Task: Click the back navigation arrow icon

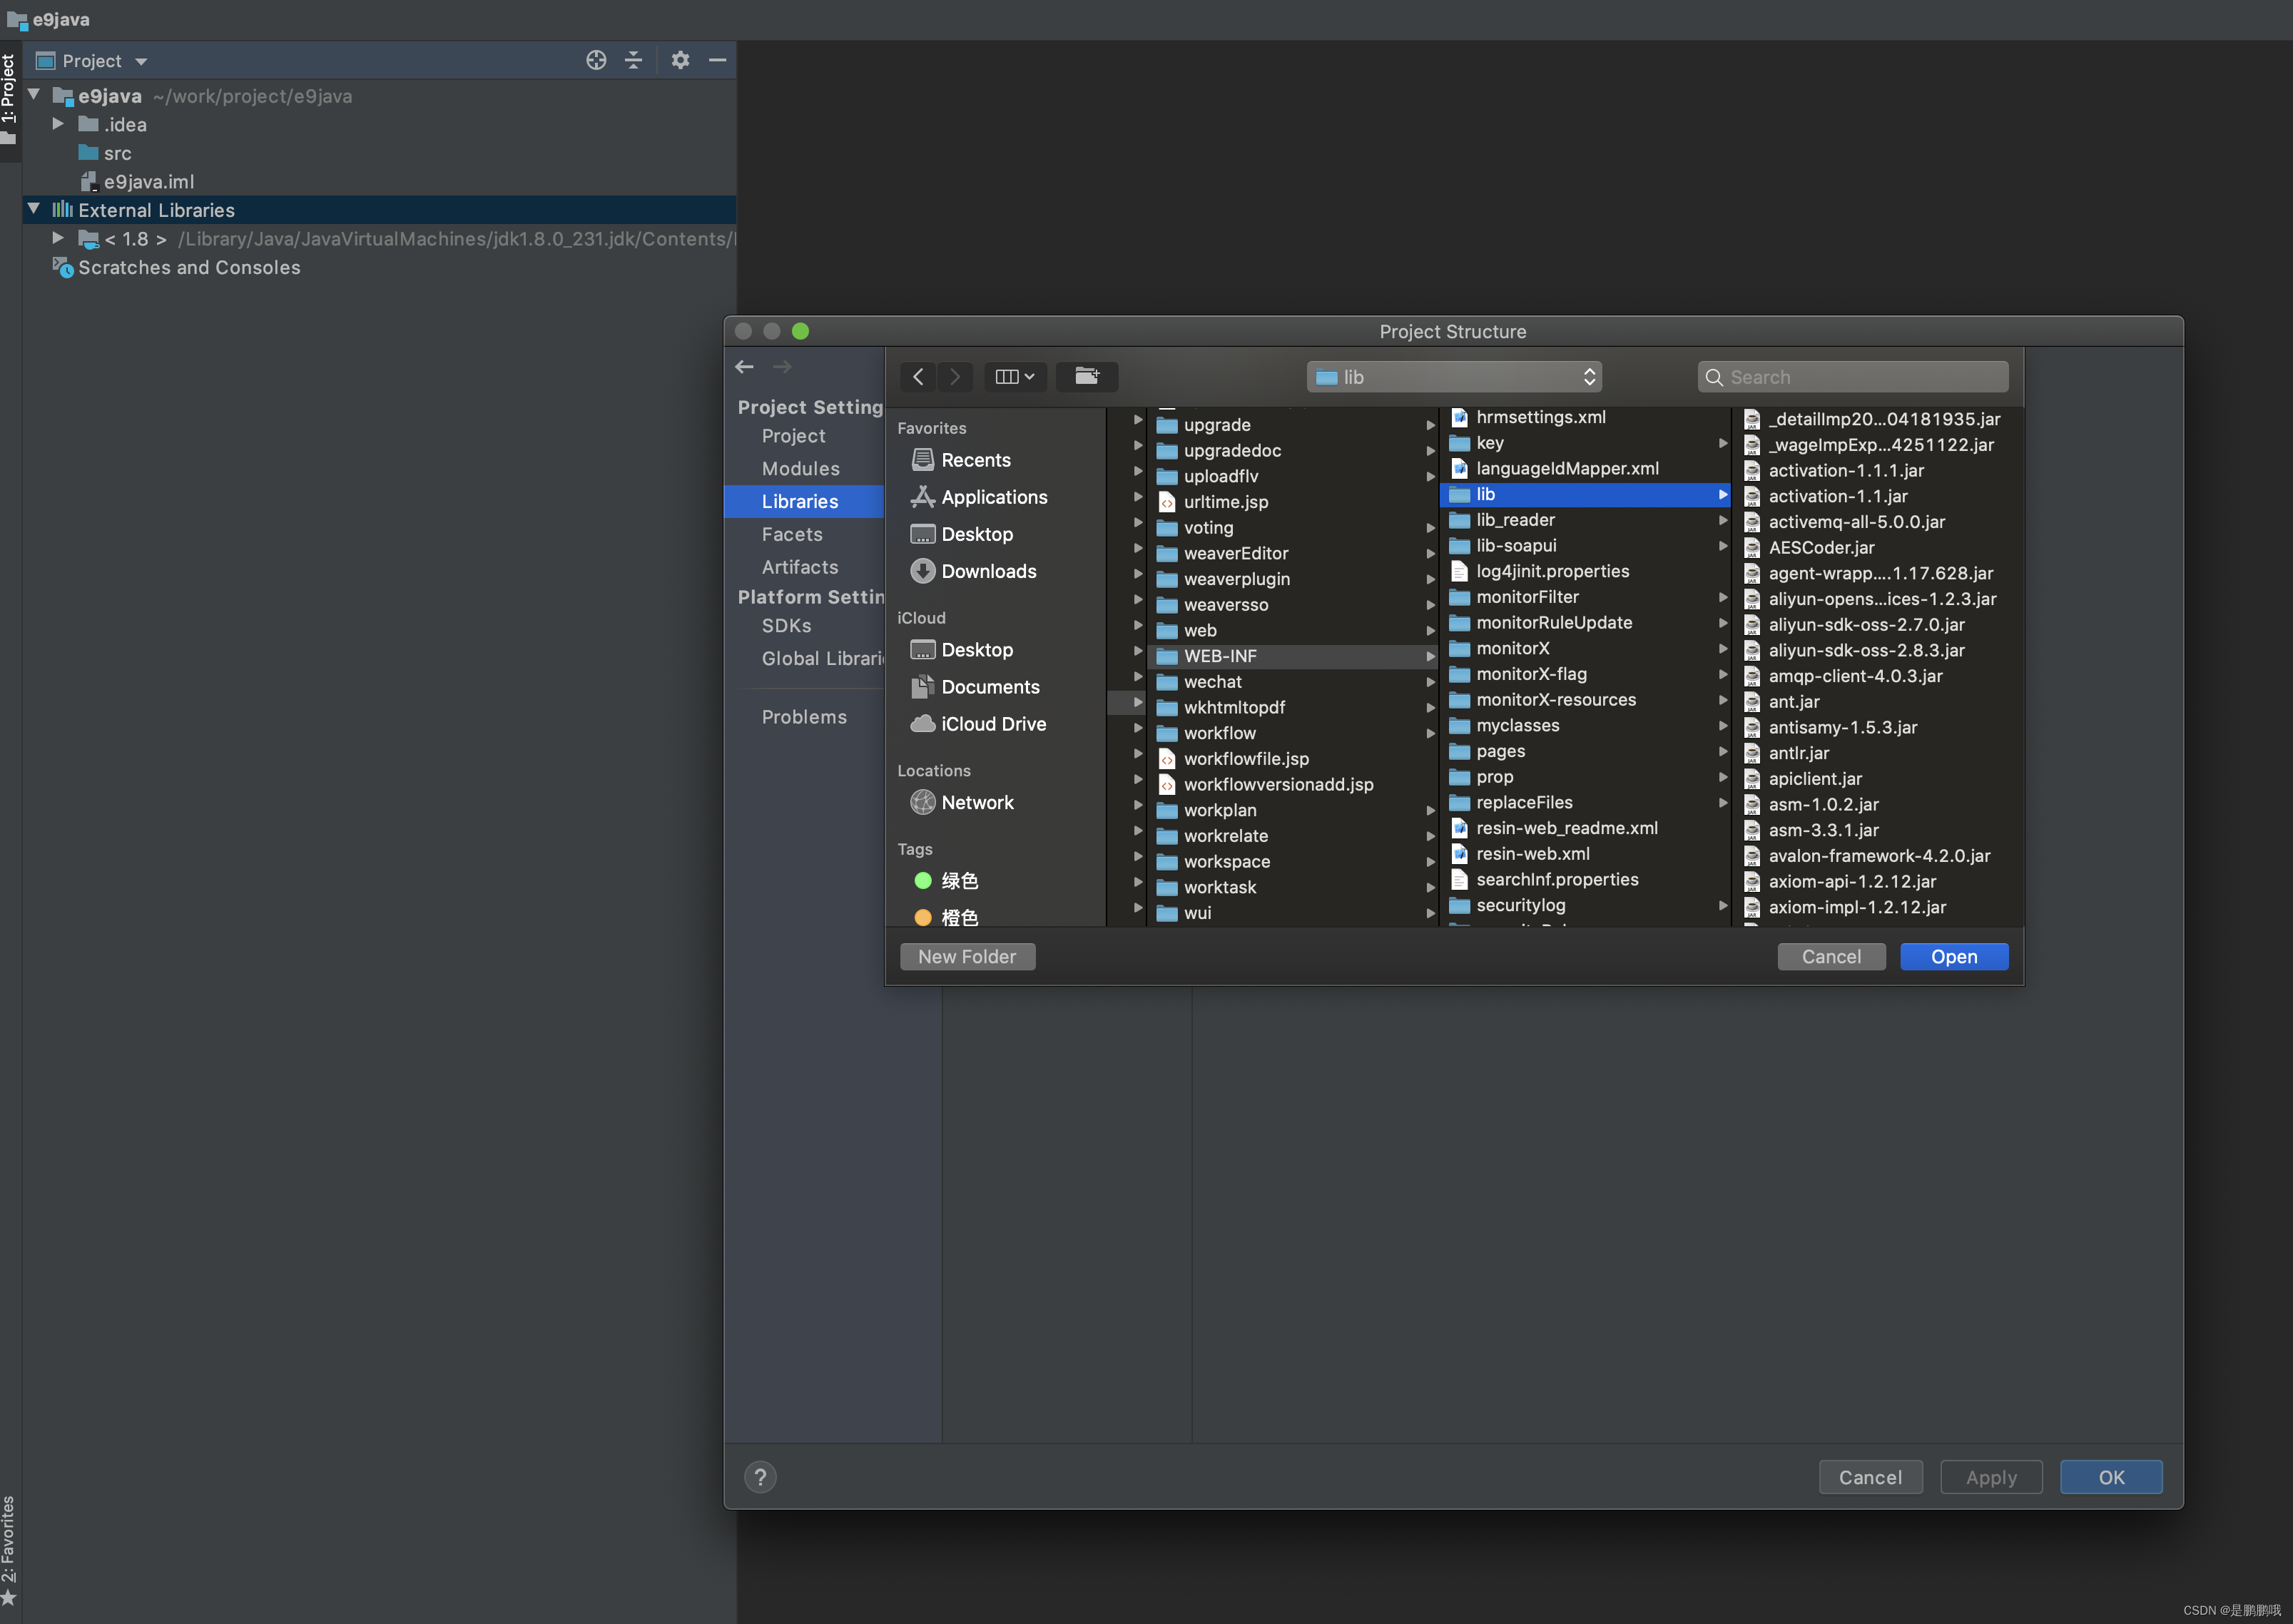Action: pyautogui.click(x=740, y=365)
